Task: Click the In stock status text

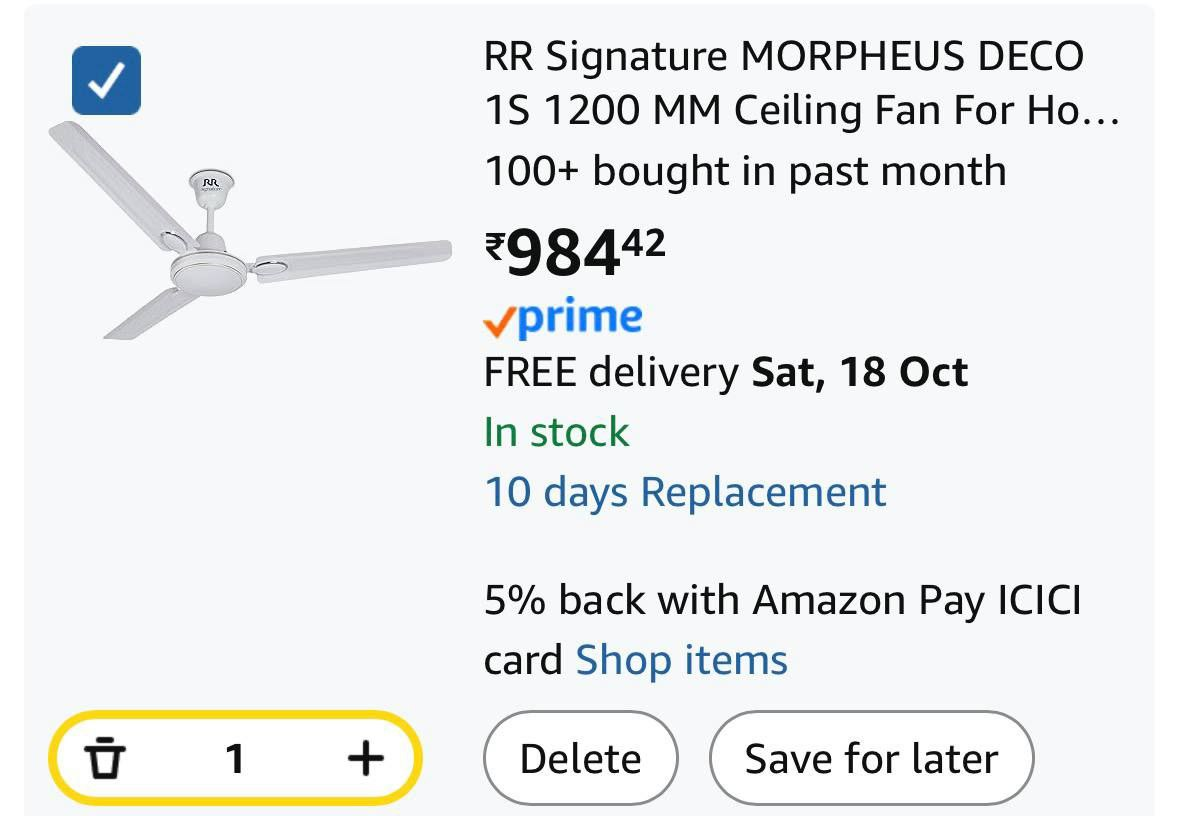Action: pyautogui.click(x=556, y=432)
